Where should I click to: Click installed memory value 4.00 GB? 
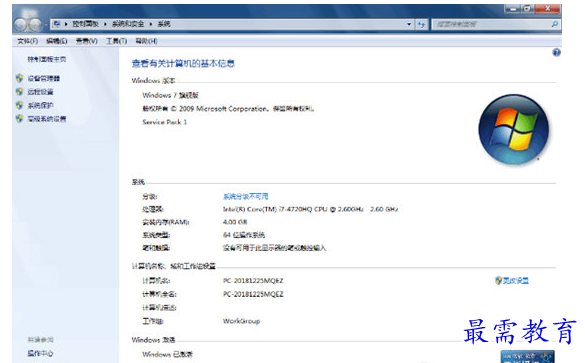pos(235,222)
